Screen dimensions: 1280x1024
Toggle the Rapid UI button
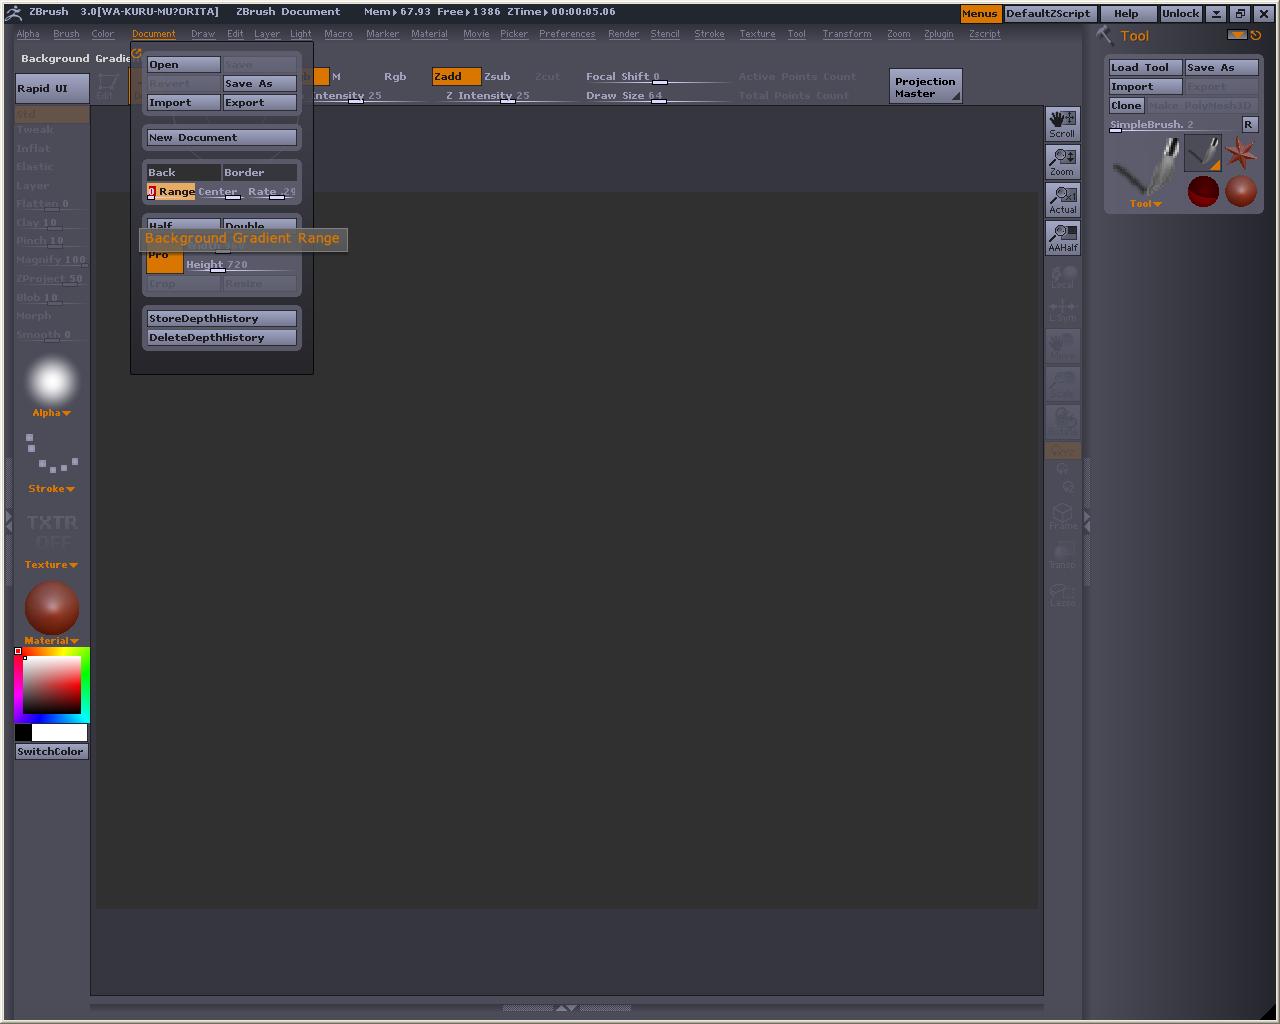pos(52,89)
